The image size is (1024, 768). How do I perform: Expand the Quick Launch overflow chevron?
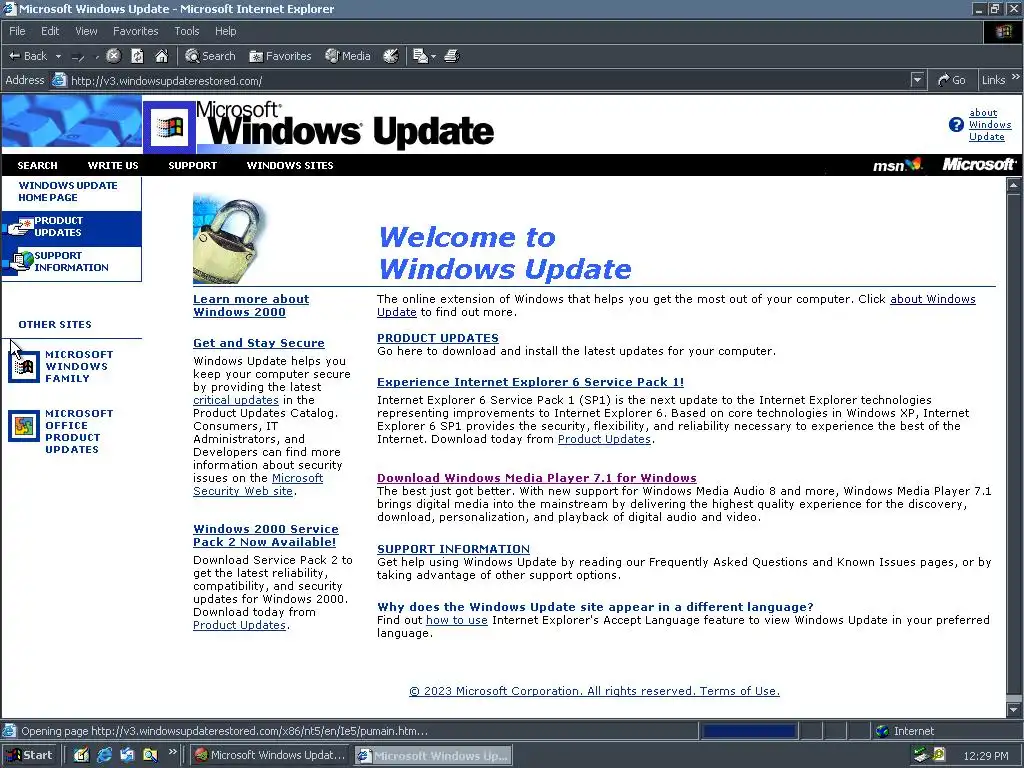pos(172,752)
